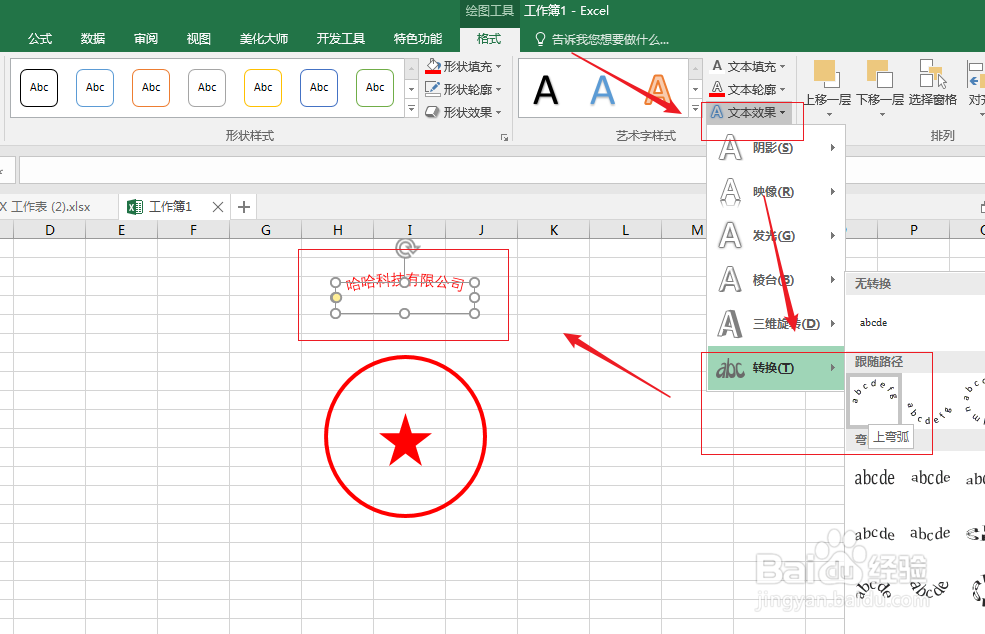Image resolution: width=985 pixels, height=634 pixels.
Task: Click the 下移一层 (Send Backward) icon
Action: (x=879, y=80)
